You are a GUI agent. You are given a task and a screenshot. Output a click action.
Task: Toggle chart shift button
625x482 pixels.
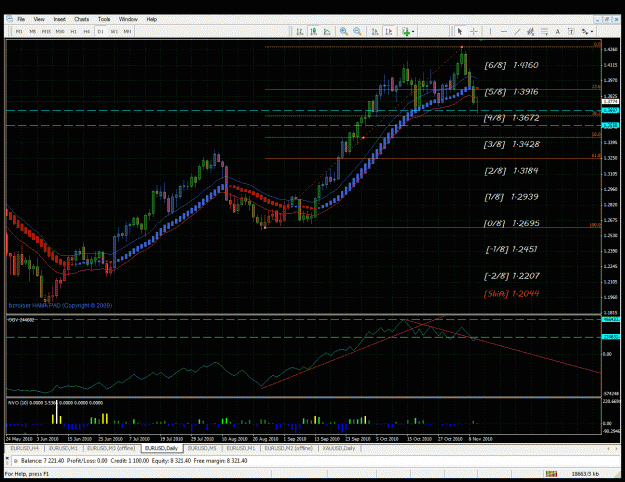(389, 31)
